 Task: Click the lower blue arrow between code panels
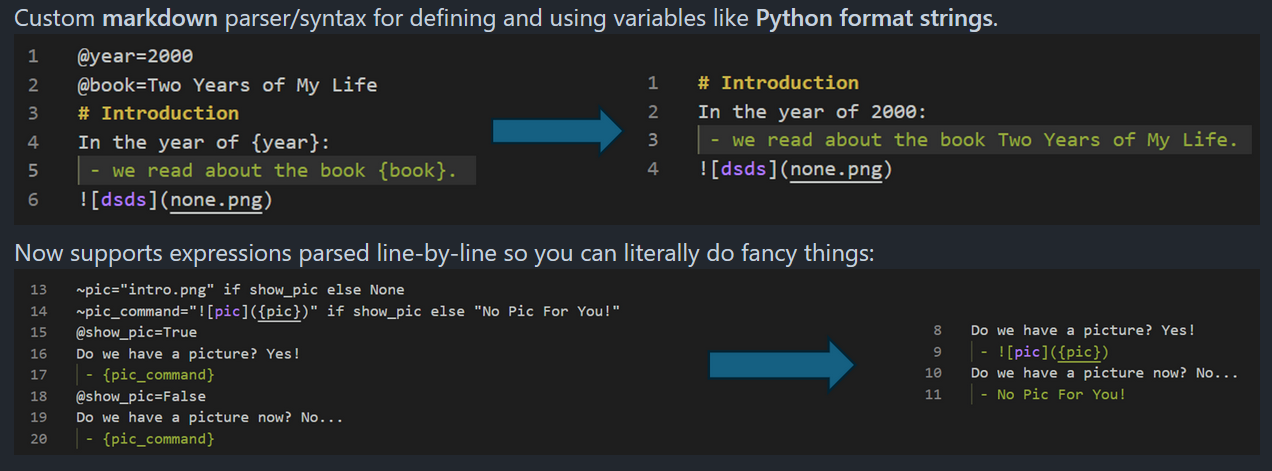pos(781,364)
